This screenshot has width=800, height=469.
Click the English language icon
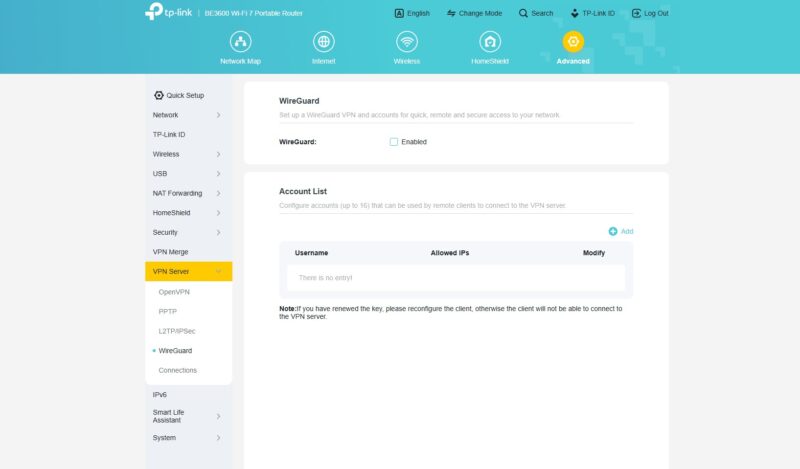(x=399, y=13)
